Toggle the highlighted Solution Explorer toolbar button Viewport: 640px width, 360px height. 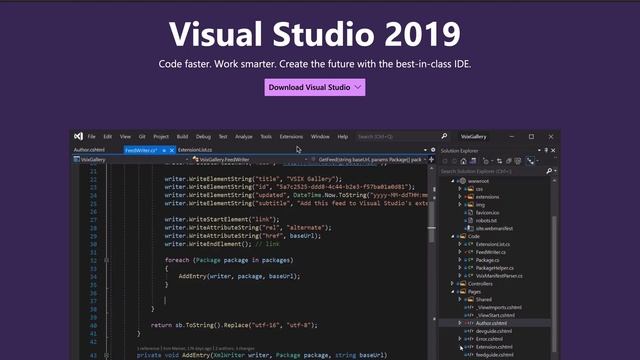[x=531, y=161]
